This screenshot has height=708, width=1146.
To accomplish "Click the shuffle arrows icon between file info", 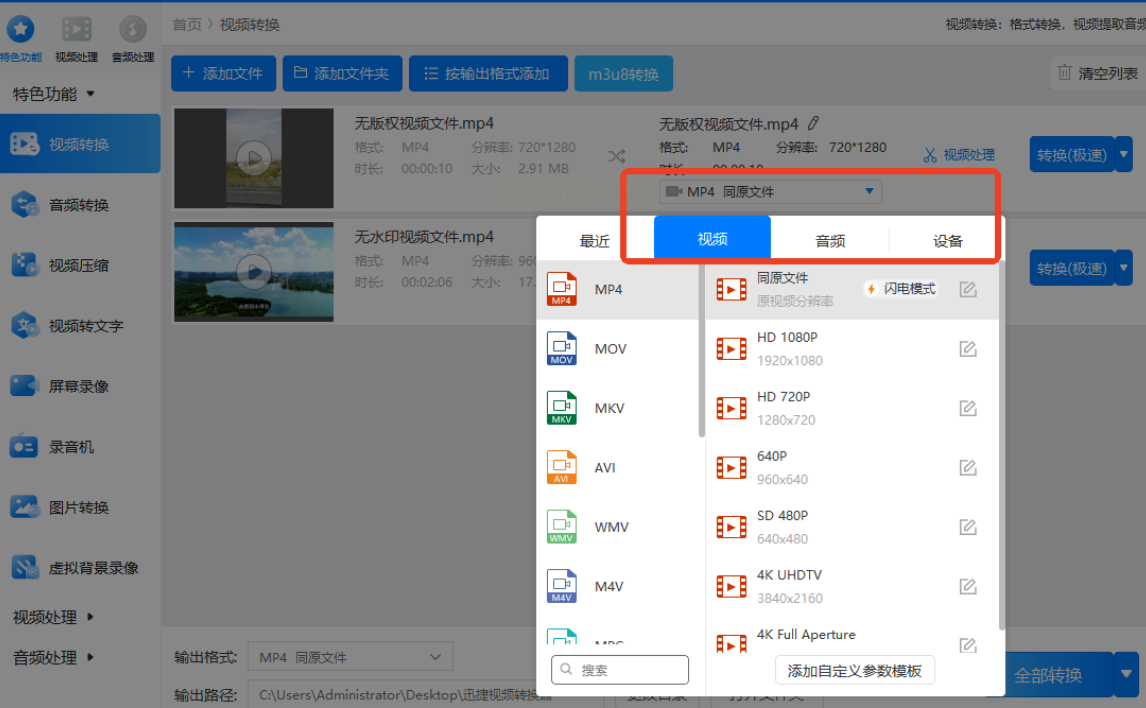I will pyautogui.click(x=616, y=156).
